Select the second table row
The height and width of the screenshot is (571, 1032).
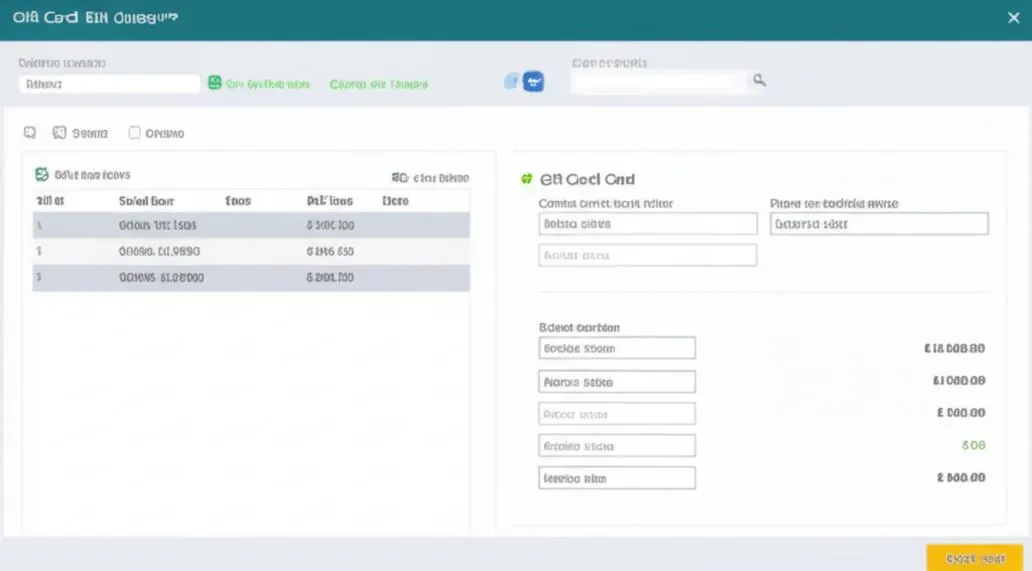[x=251, y=251]
